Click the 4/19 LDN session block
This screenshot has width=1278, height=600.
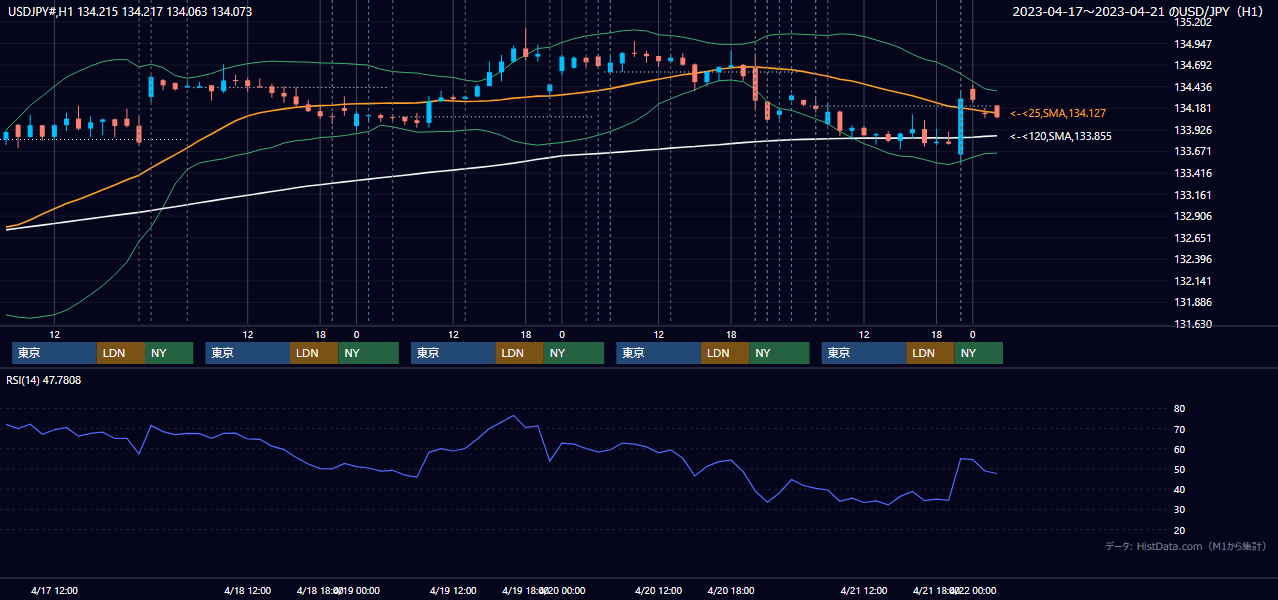point(520,353)
